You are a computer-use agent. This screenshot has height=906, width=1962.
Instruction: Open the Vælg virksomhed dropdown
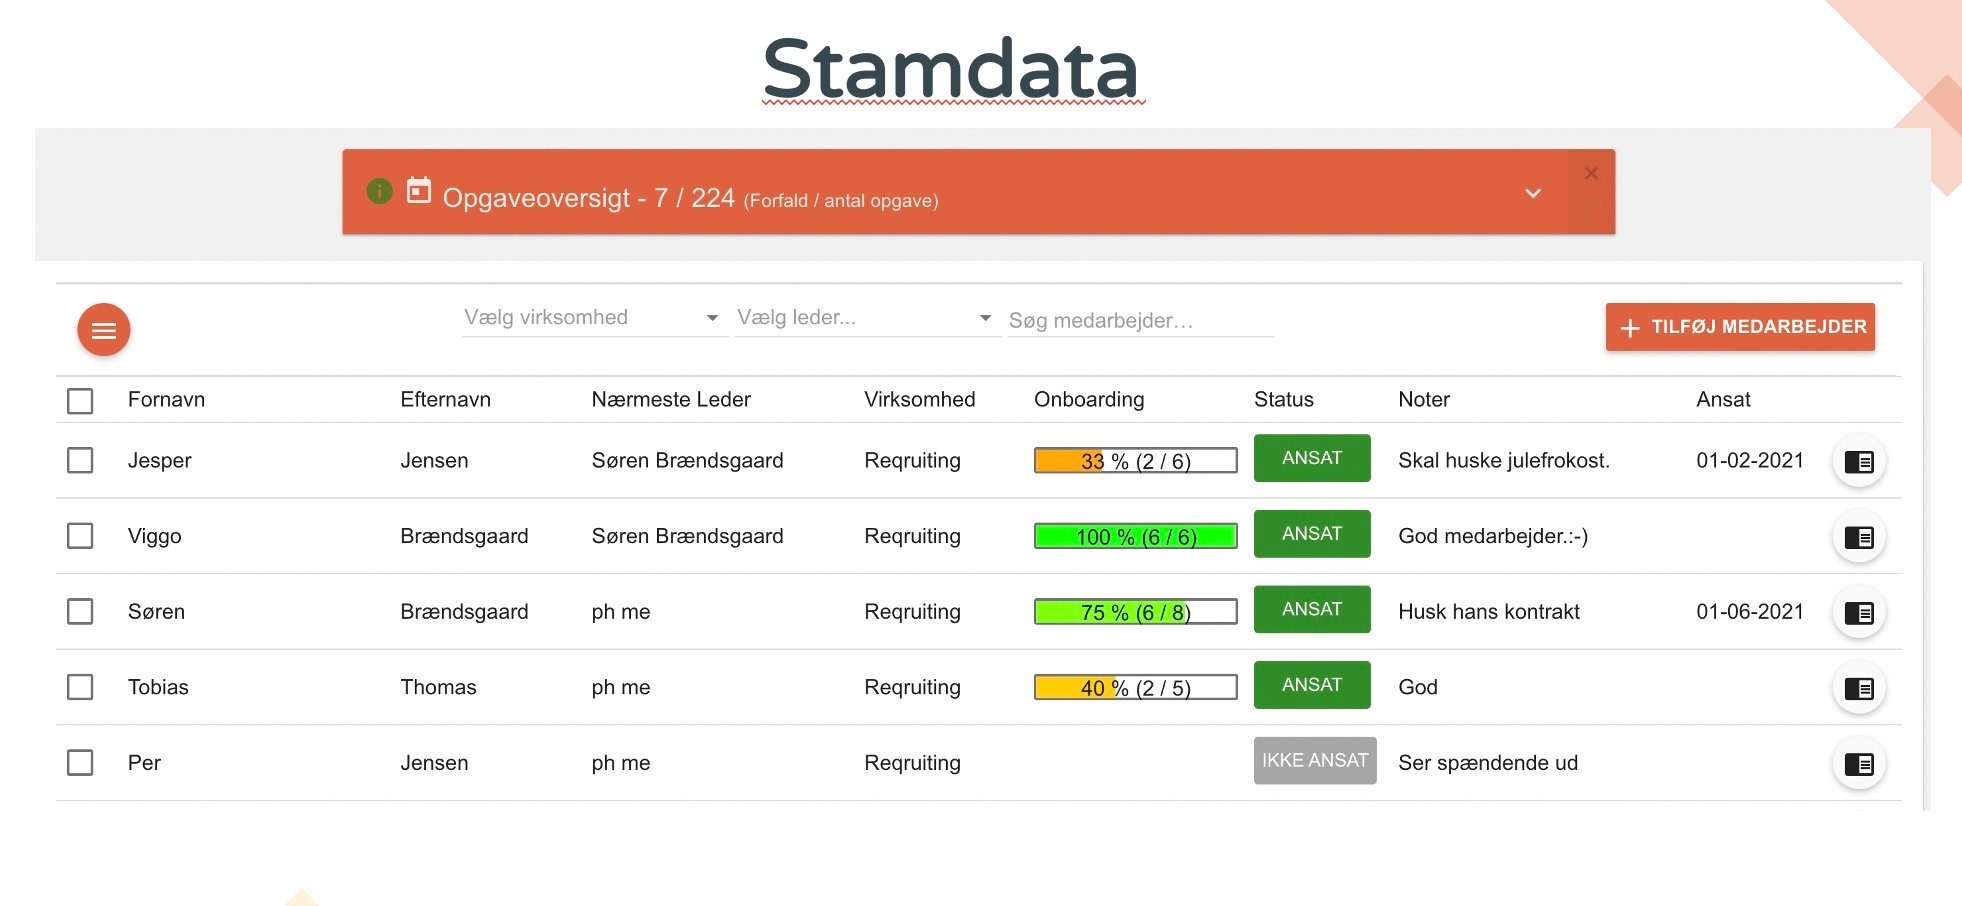(x=594, y=318)
